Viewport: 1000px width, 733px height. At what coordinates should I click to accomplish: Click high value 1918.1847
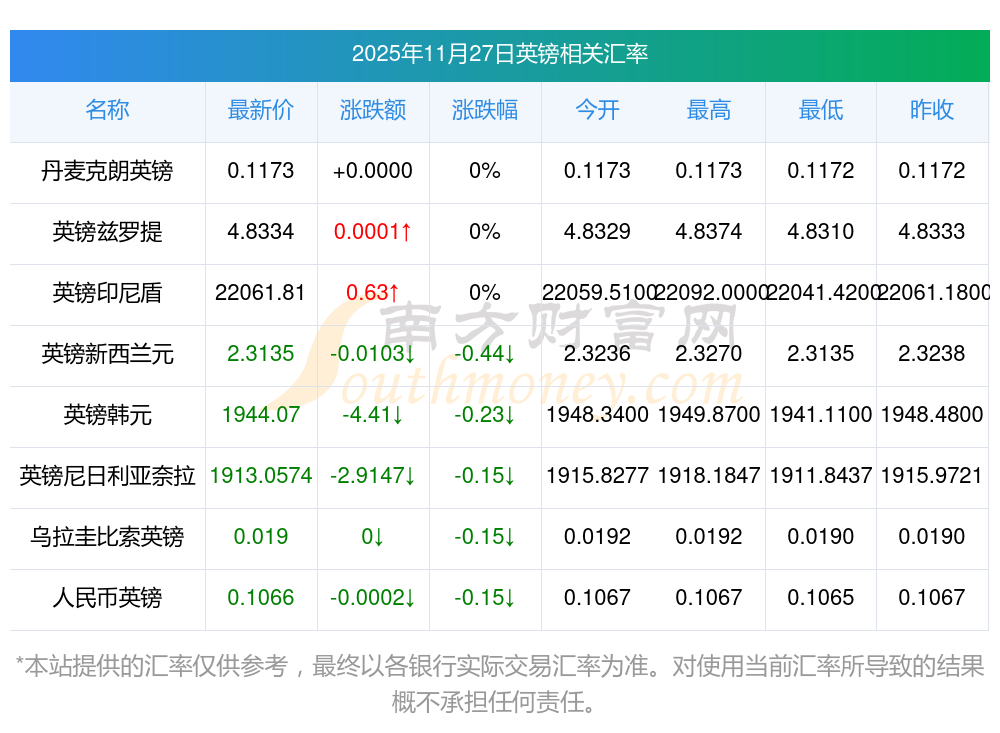click(709, 476)
